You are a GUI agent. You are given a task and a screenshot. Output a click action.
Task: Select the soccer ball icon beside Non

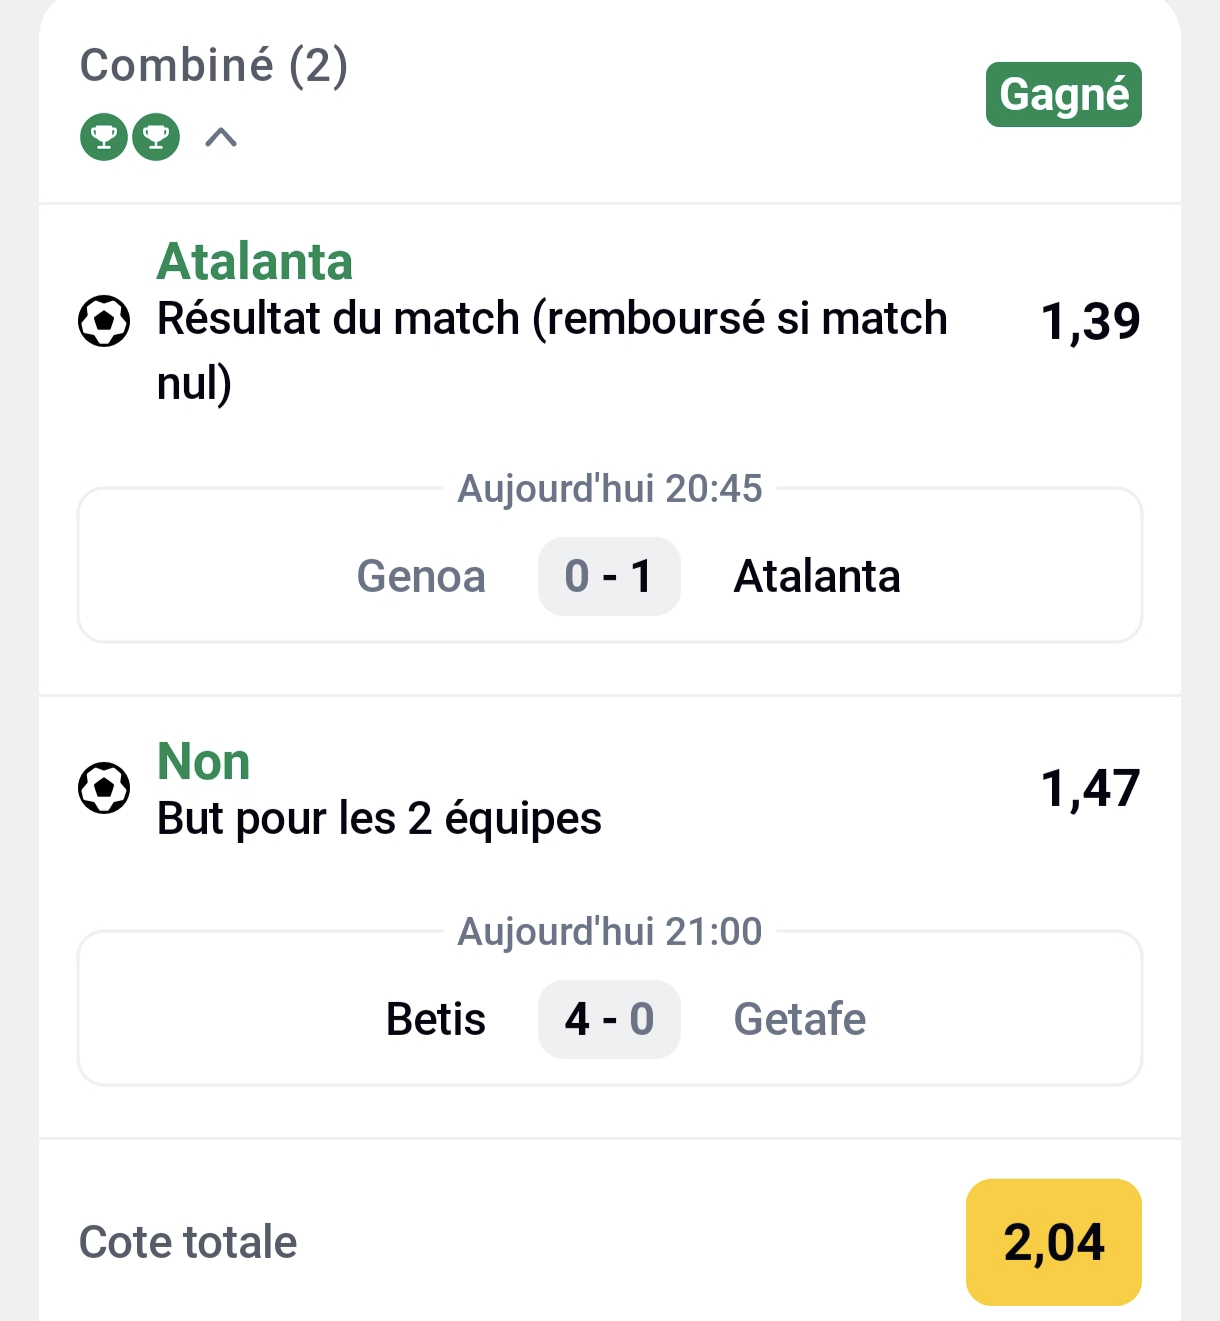pyautogui.click(x=103, y=789)
